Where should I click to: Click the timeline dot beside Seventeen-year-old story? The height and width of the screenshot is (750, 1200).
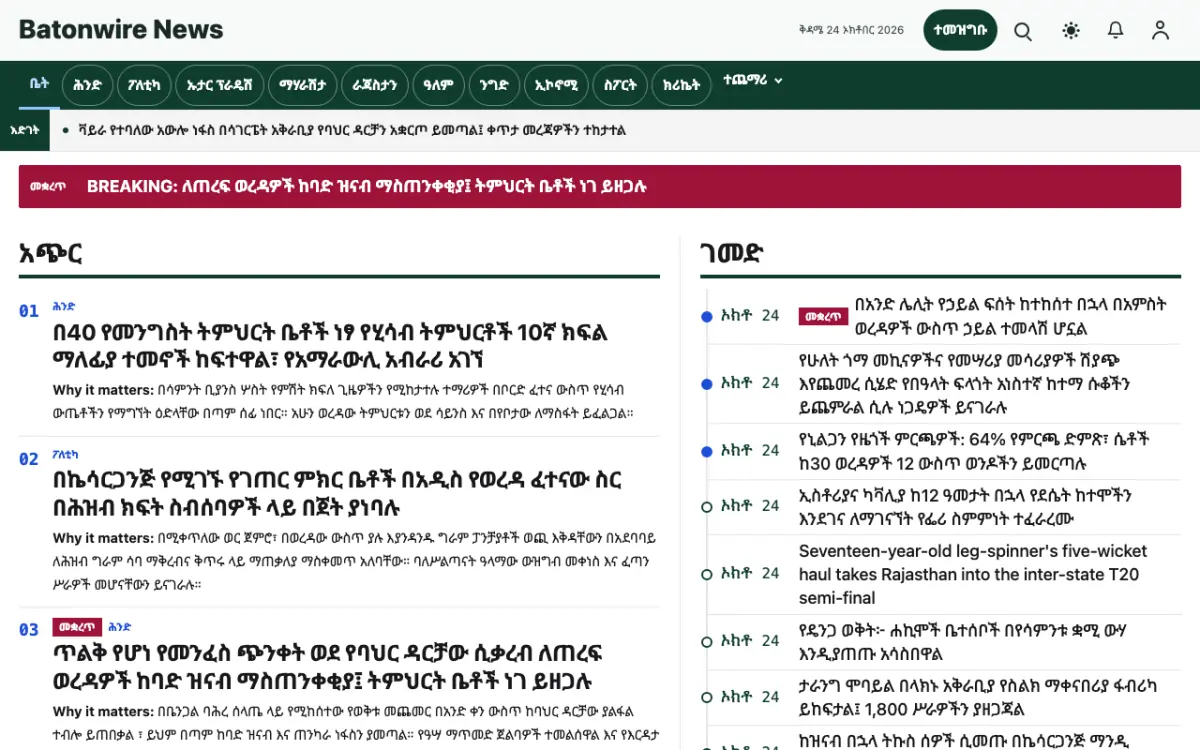pyautogui.click(x=707, y=575)
